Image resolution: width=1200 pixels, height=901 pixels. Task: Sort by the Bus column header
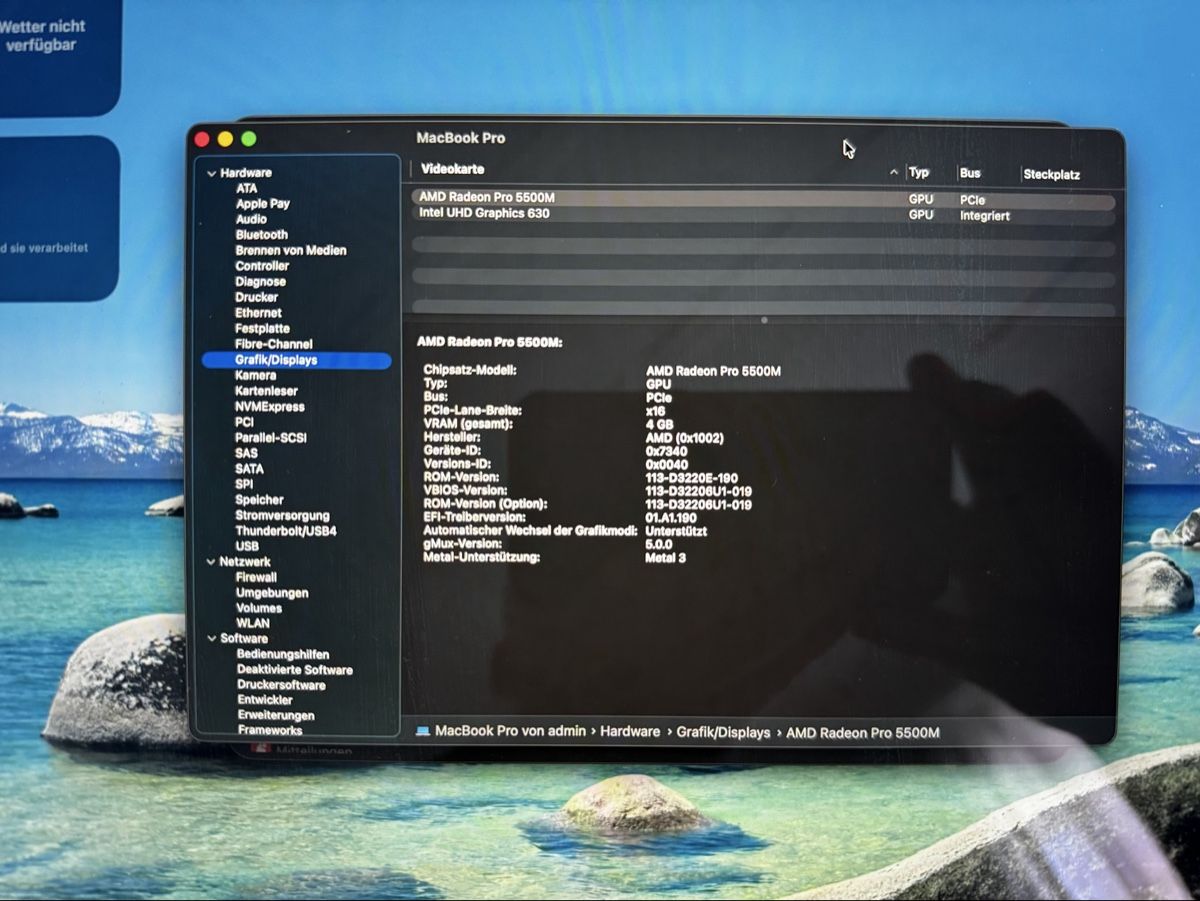click(970, 173)
